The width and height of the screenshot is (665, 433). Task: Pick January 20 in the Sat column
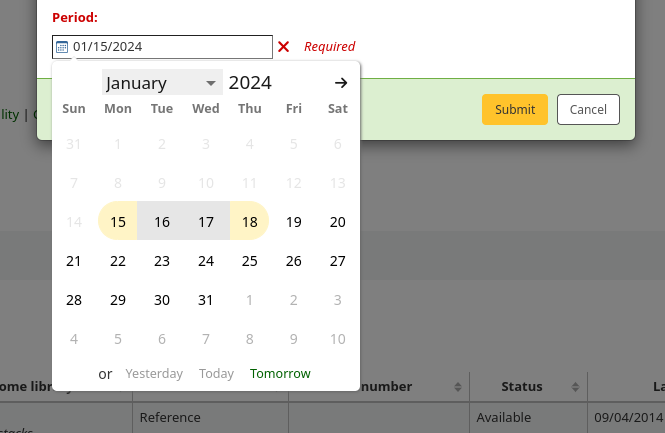tap(338, 222)
